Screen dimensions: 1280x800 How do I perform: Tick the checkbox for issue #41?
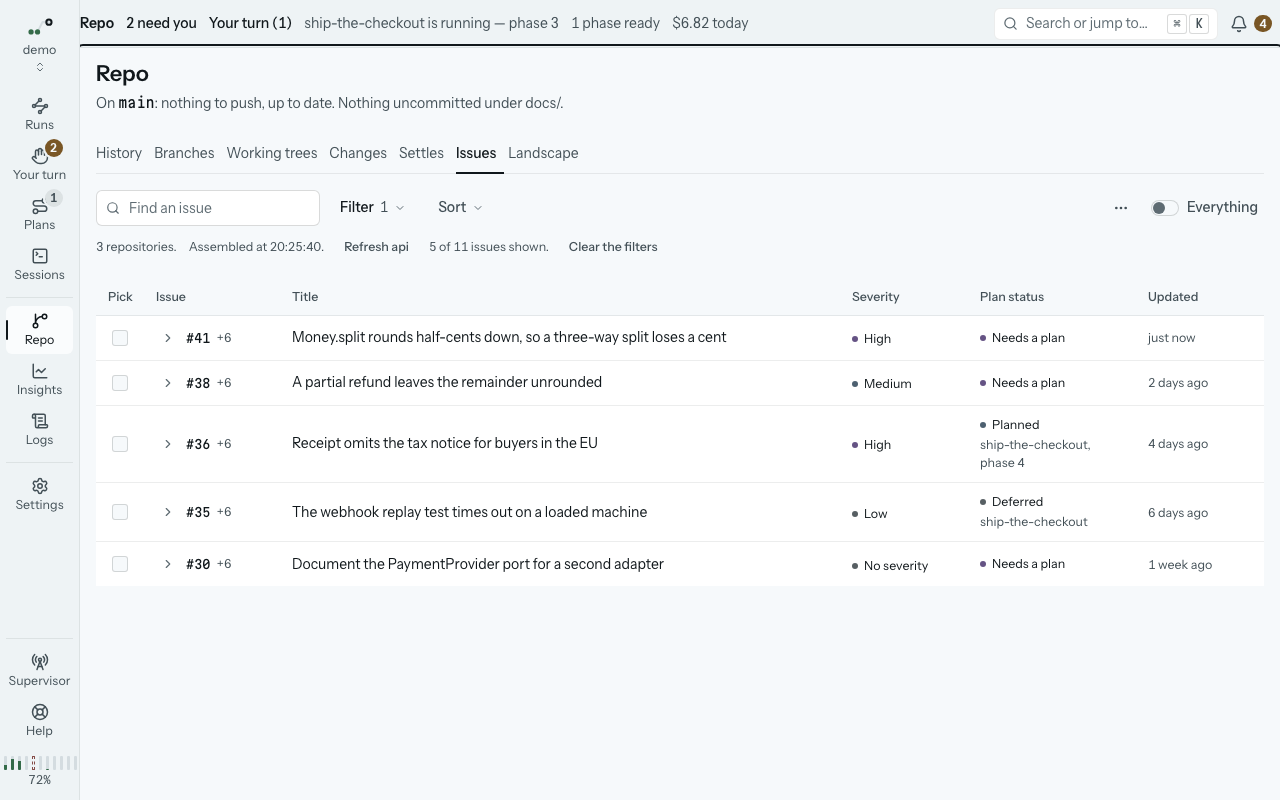[x=120, y=338]
